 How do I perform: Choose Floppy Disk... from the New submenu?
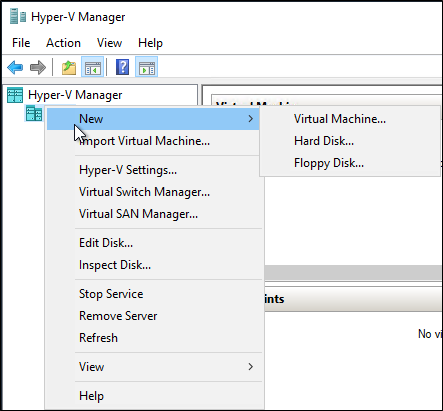tap(329, 163)
